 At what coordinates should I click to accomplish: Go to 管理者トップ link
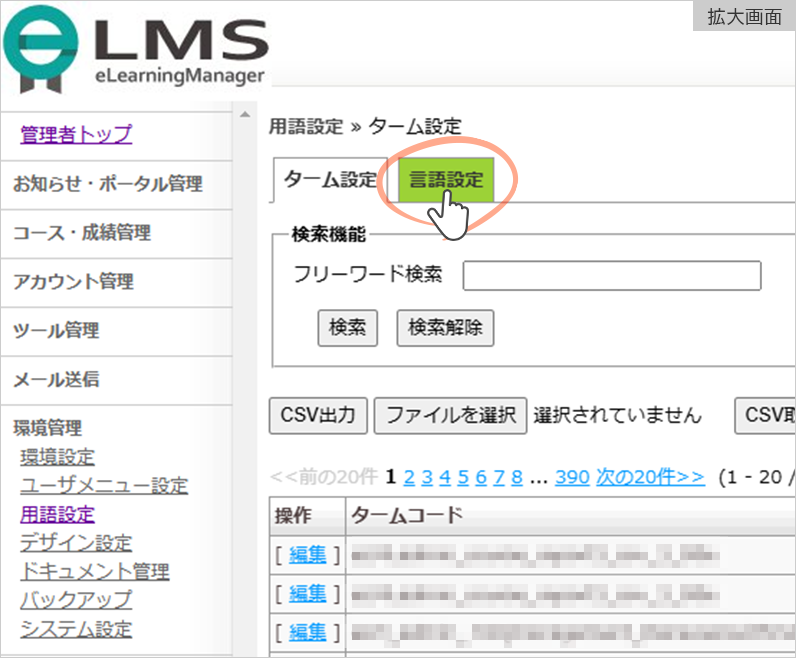coord(76,135)
